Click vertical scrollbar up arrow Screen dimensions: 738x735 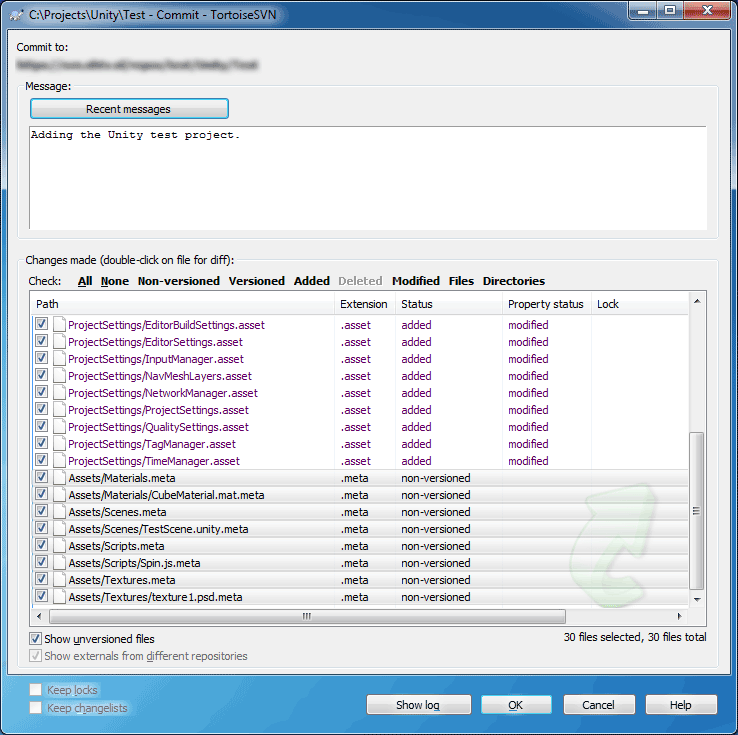point(697,301)
